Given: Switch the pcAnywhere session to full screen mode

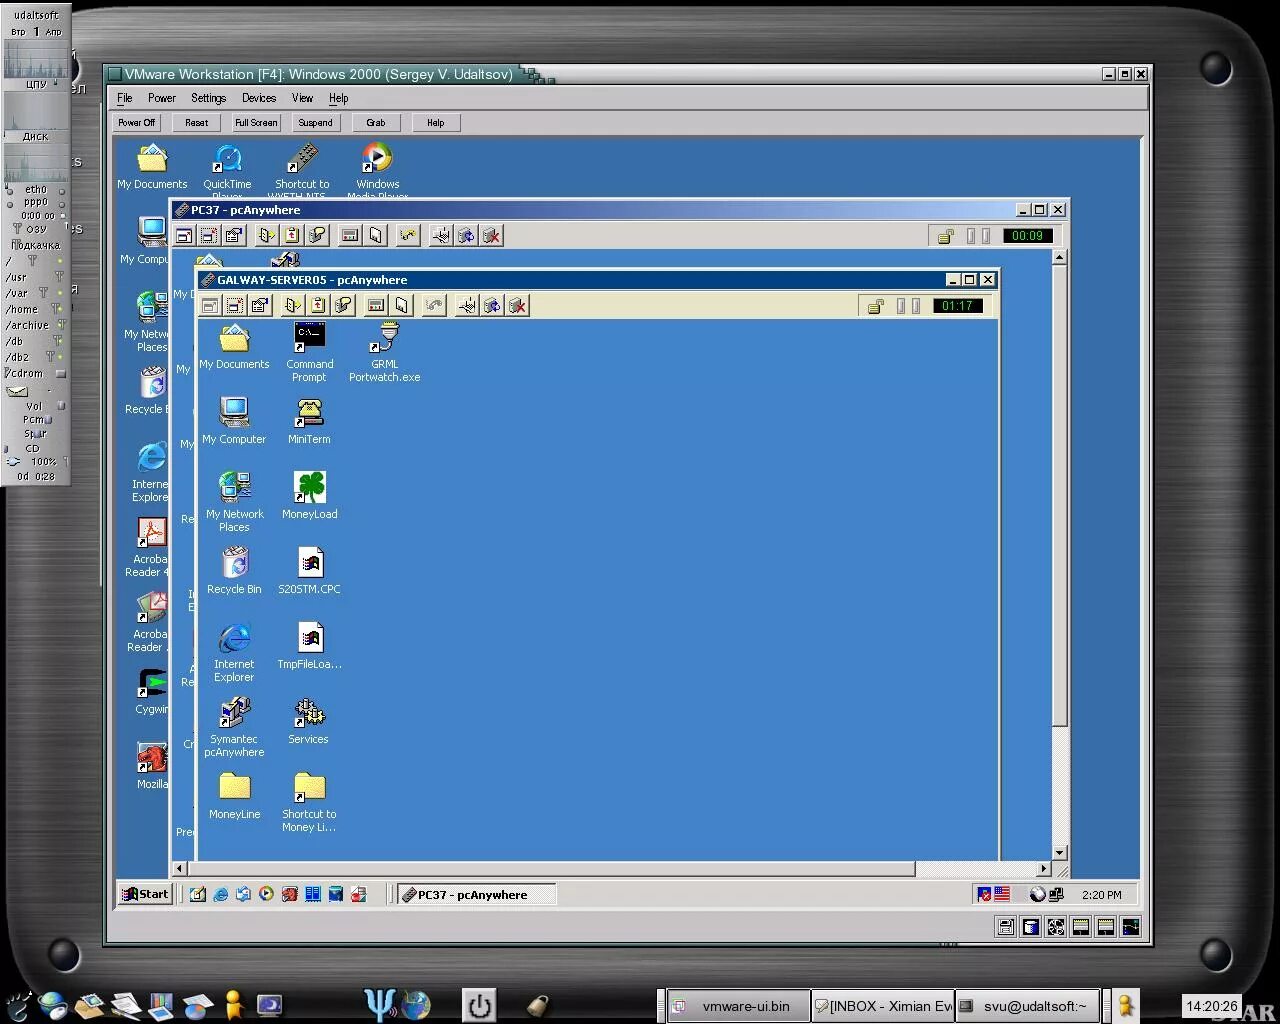Looking at the screenshot, I should pyautogui.click(x=208, y=306).
